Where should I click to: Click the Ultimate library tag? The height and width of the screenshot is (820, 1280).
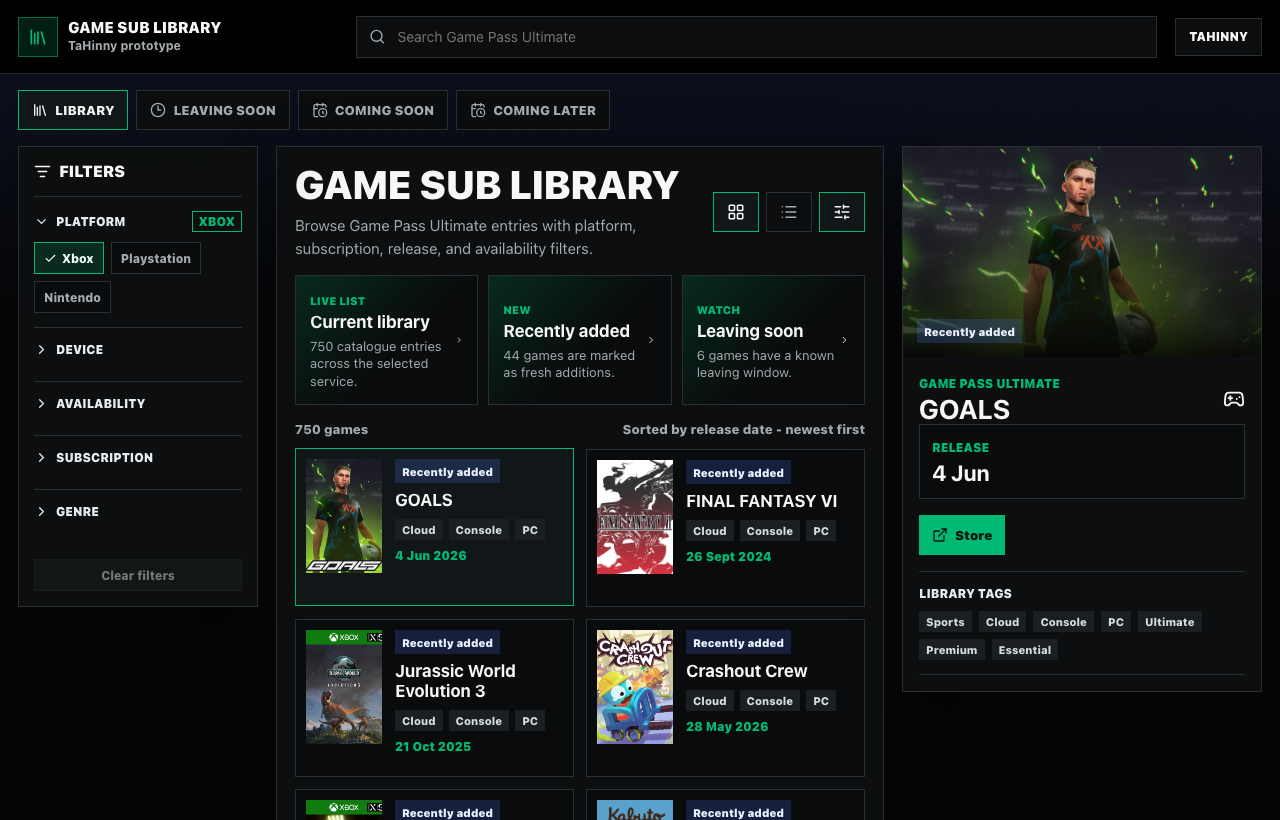pos(1170,622)
